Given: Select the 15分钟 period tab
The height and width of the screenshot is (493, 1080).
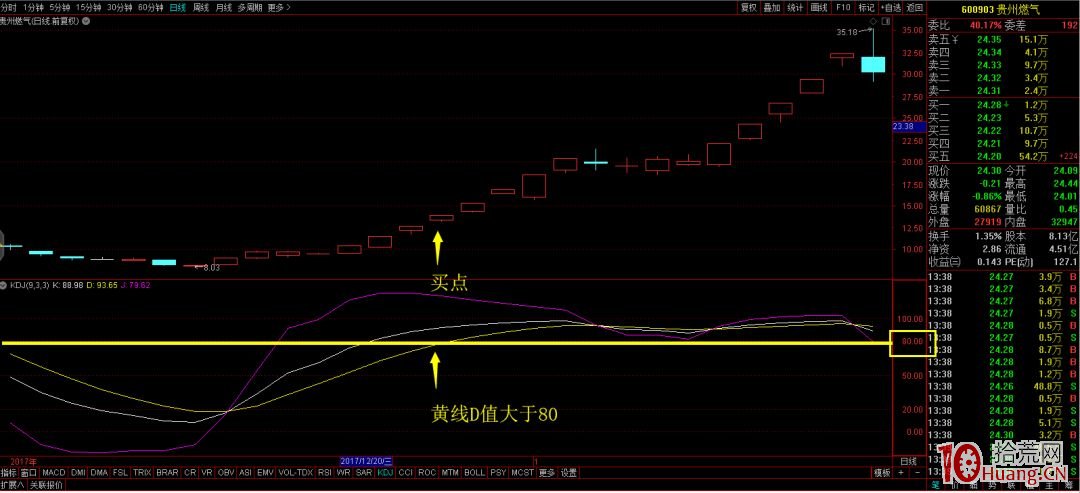Looking at the screenshot, I should click(88, 8).
